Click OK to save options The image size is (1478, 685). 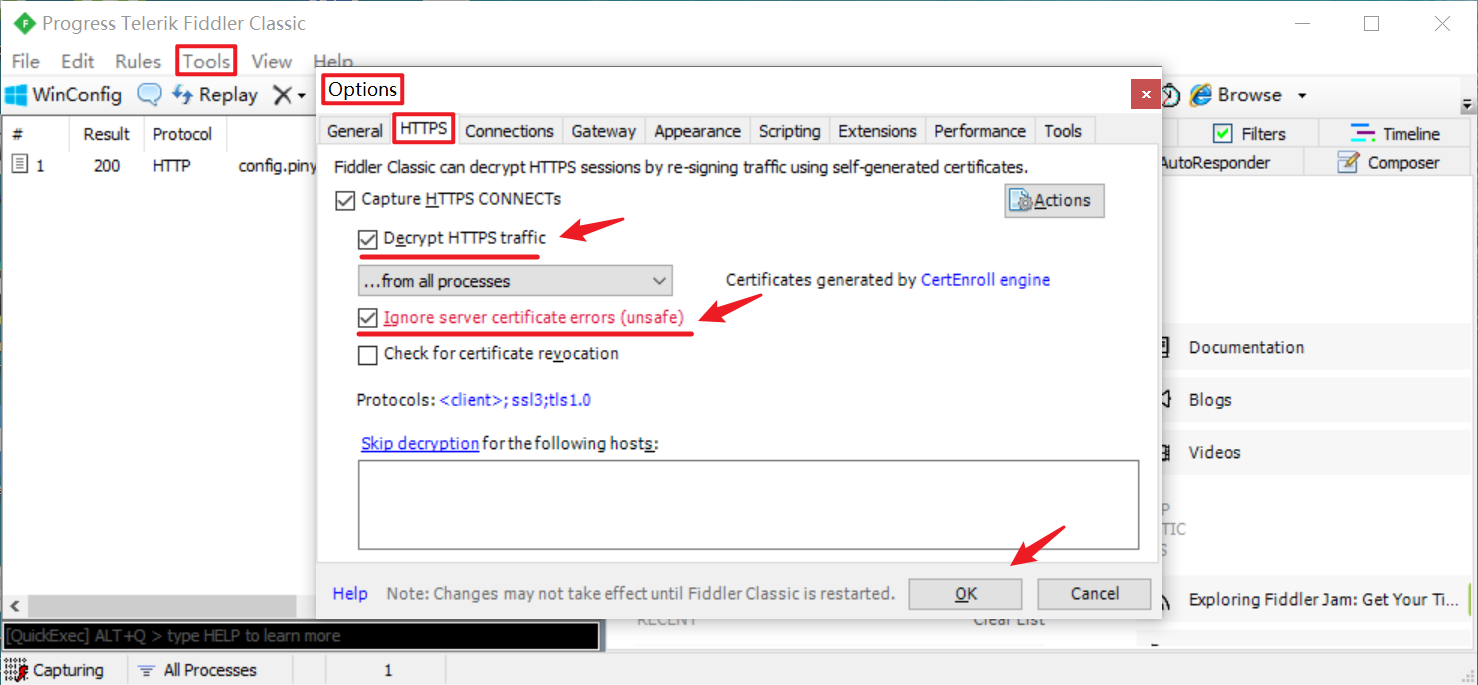(x=965, y=594)
